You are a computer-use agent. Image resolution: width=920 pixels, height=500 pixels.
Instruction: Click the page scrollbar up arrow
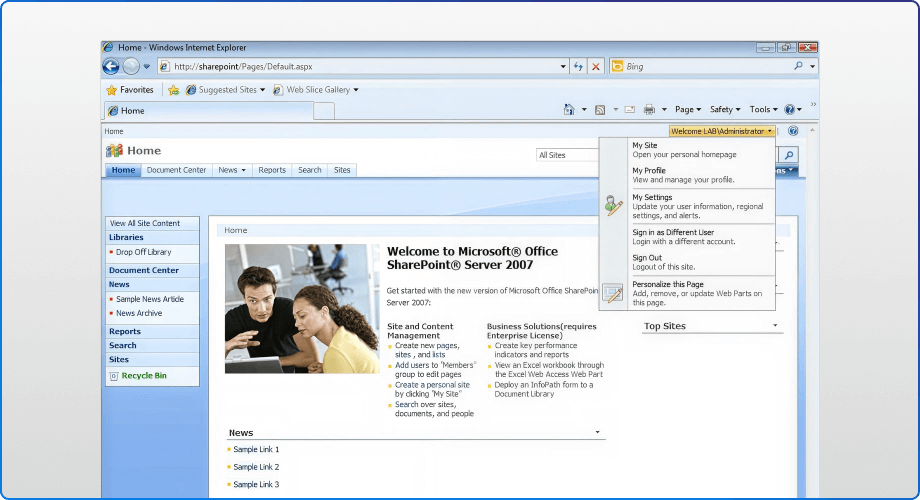tap(812, 130)
